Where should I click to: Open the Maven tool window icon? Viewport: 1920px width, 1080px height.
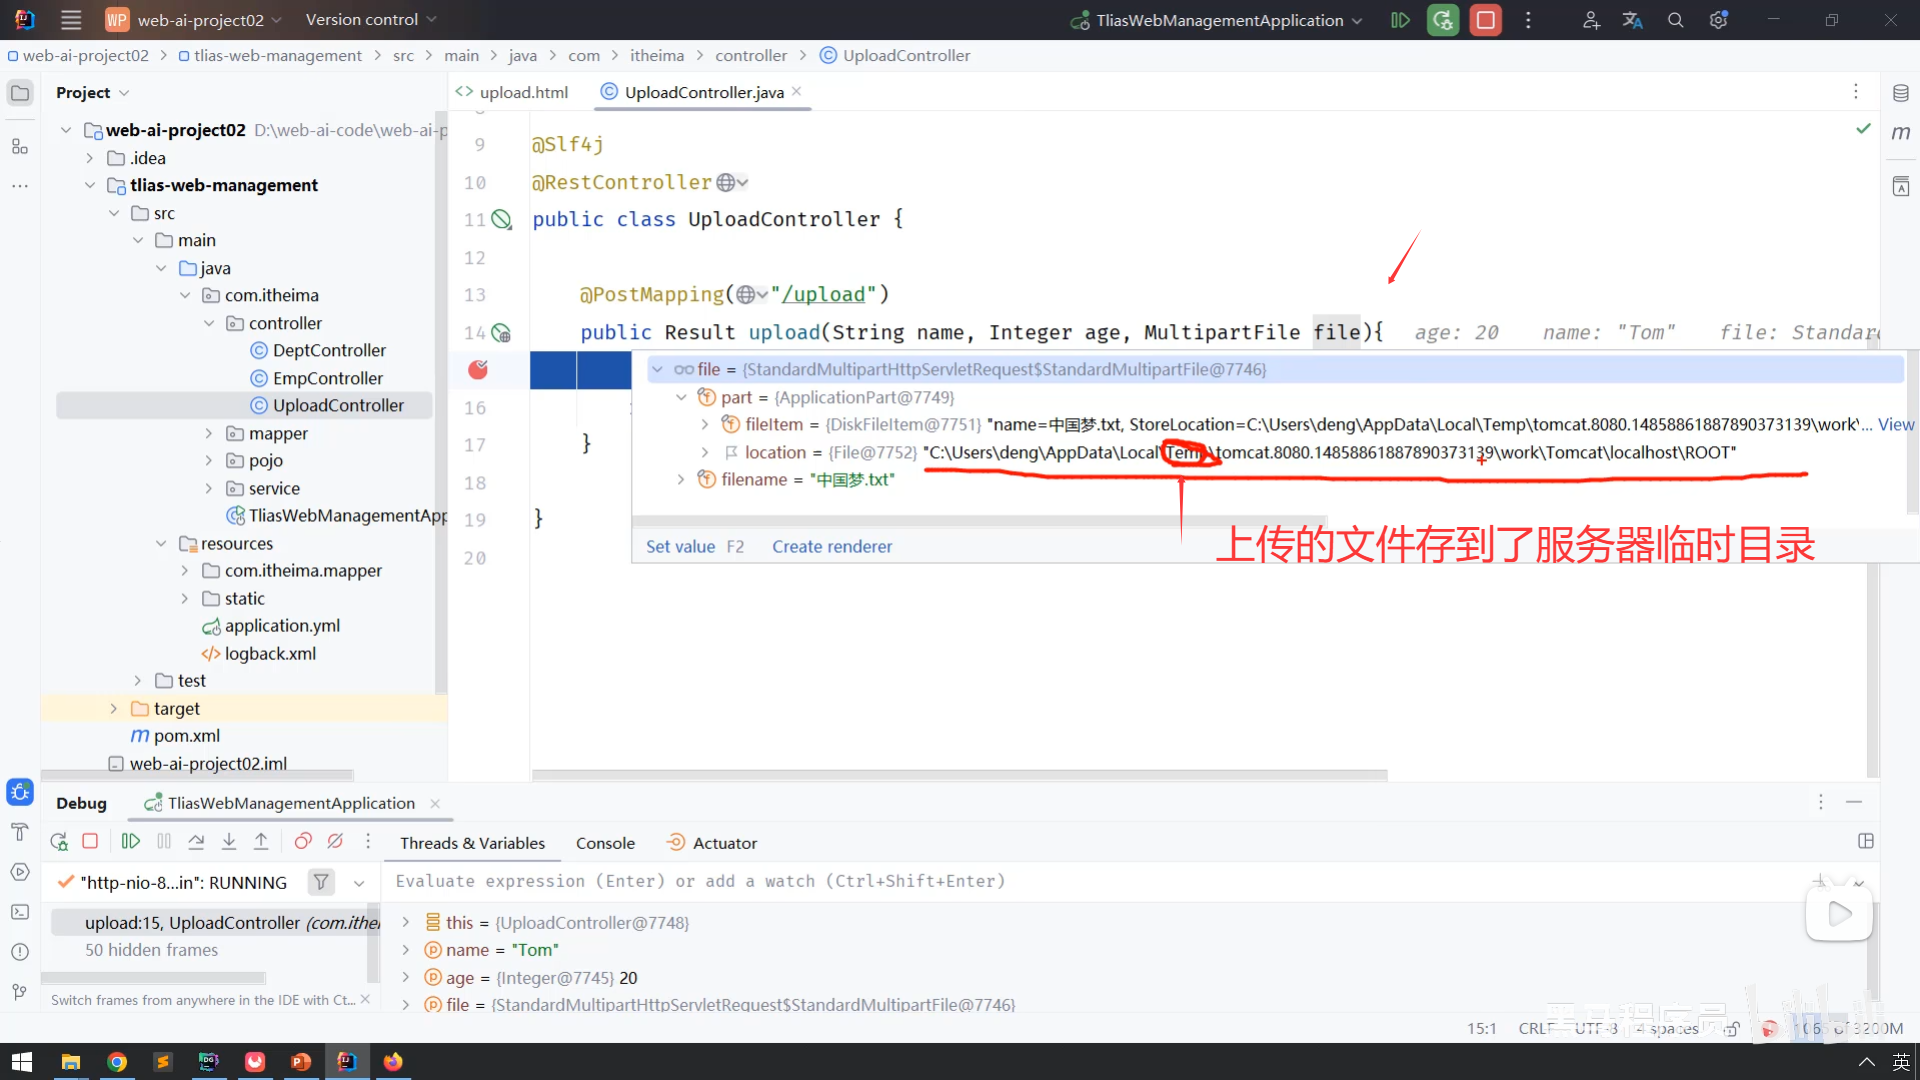coord(1900,133)
